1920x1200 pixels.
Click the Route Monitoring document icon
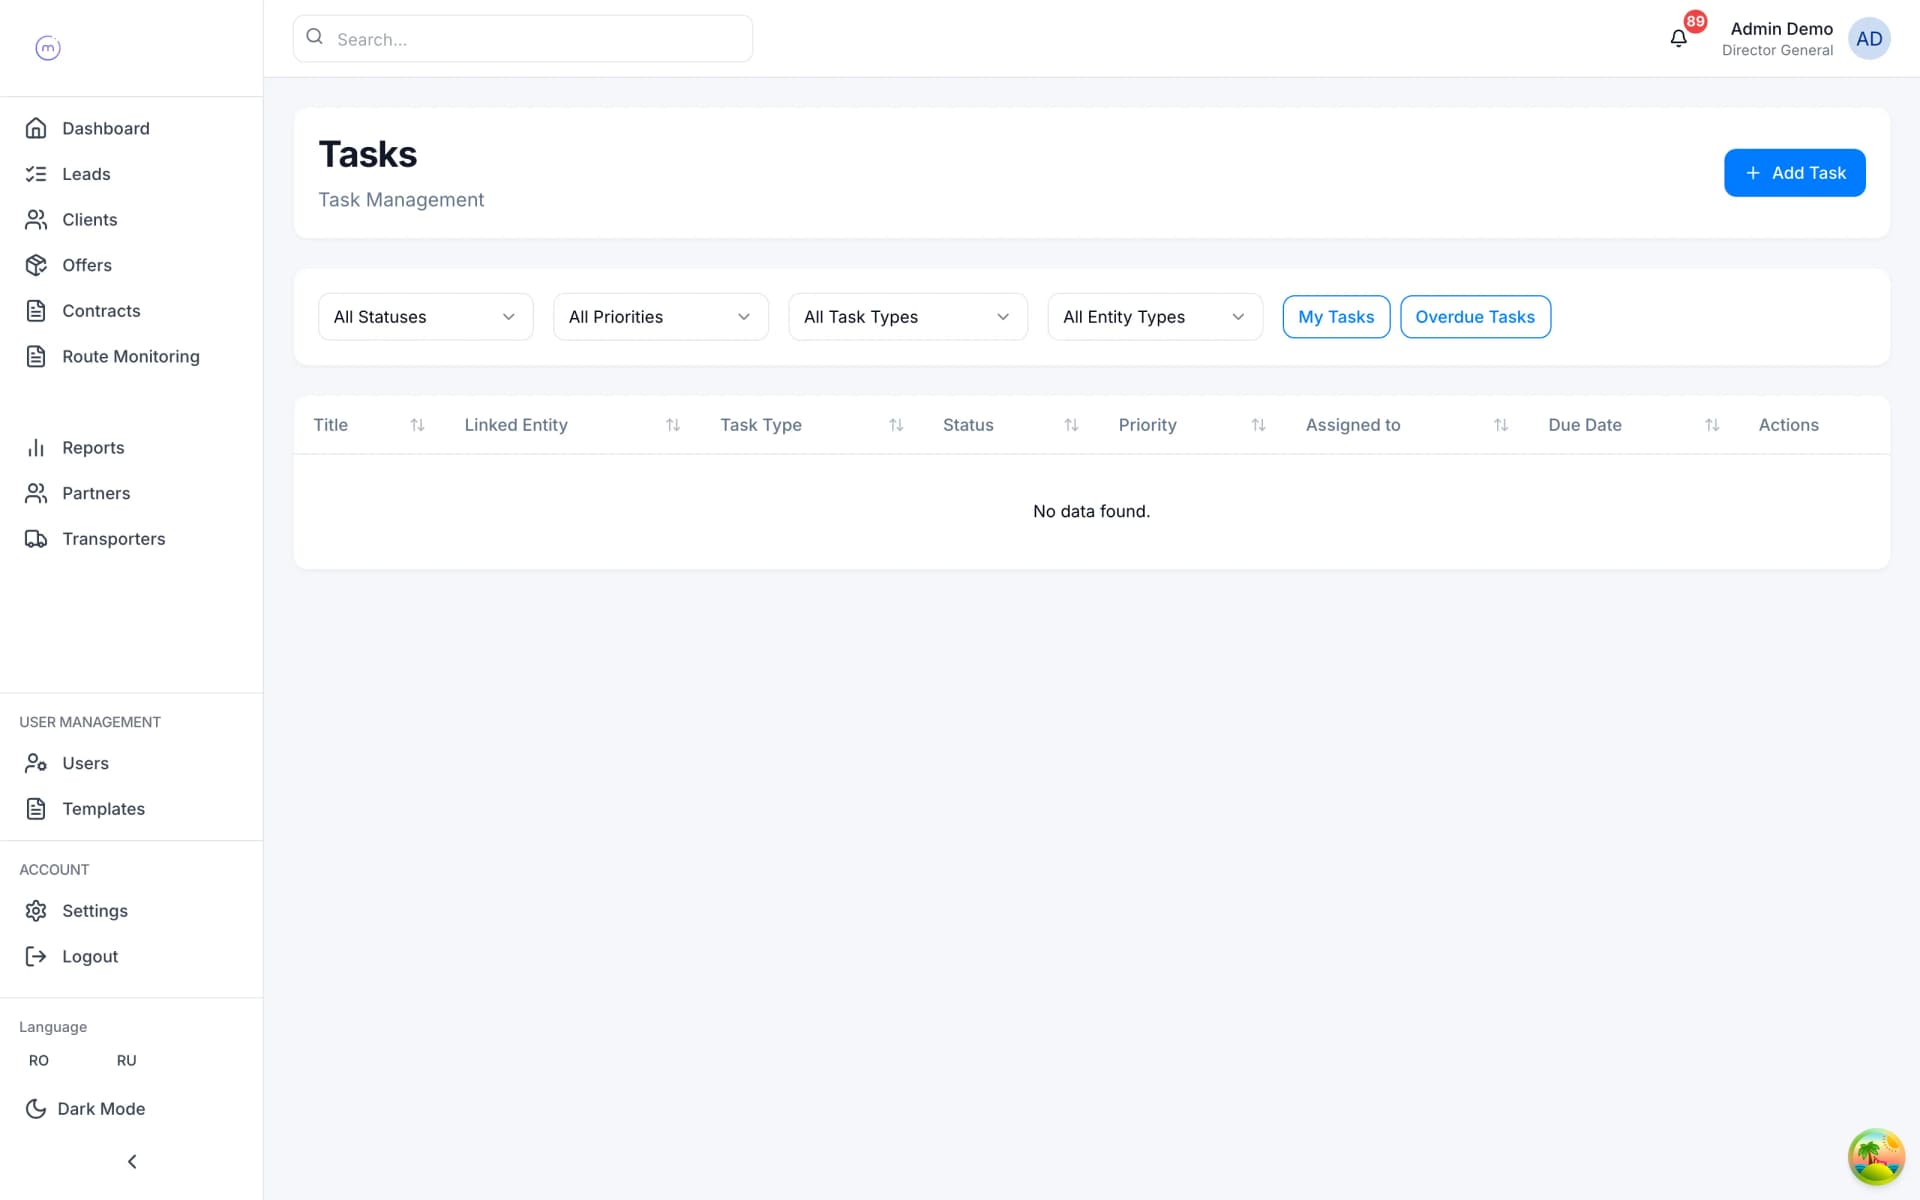pyautogui.click(x=36, y=356)
